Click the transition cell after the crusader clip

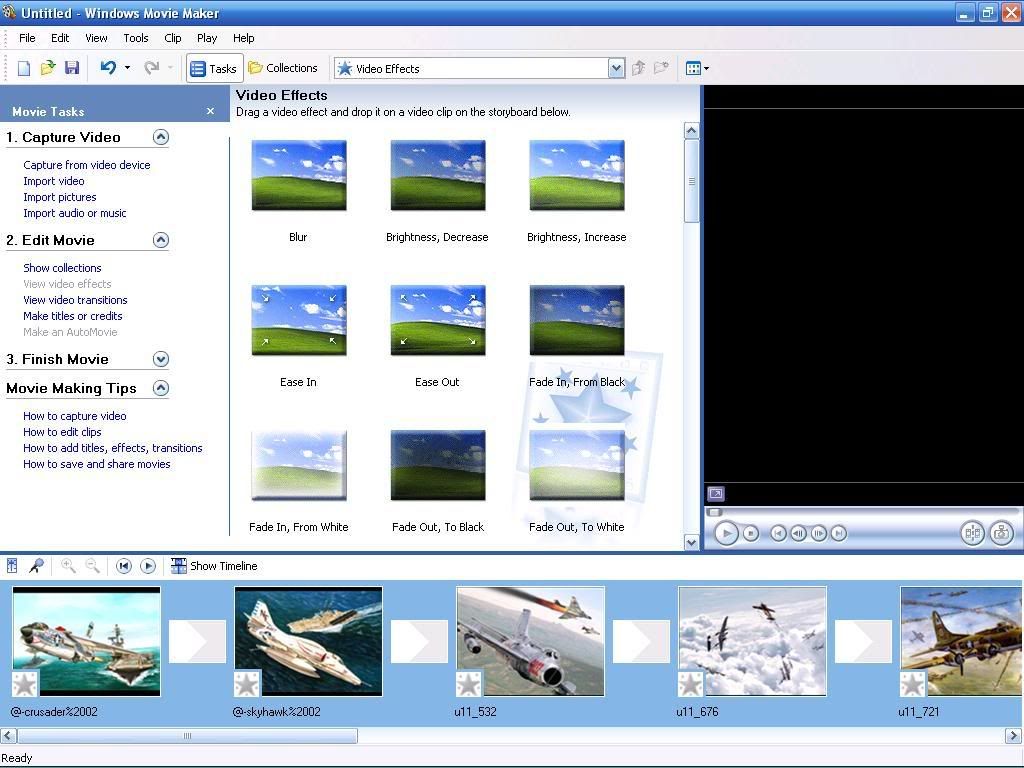[197, 641]
